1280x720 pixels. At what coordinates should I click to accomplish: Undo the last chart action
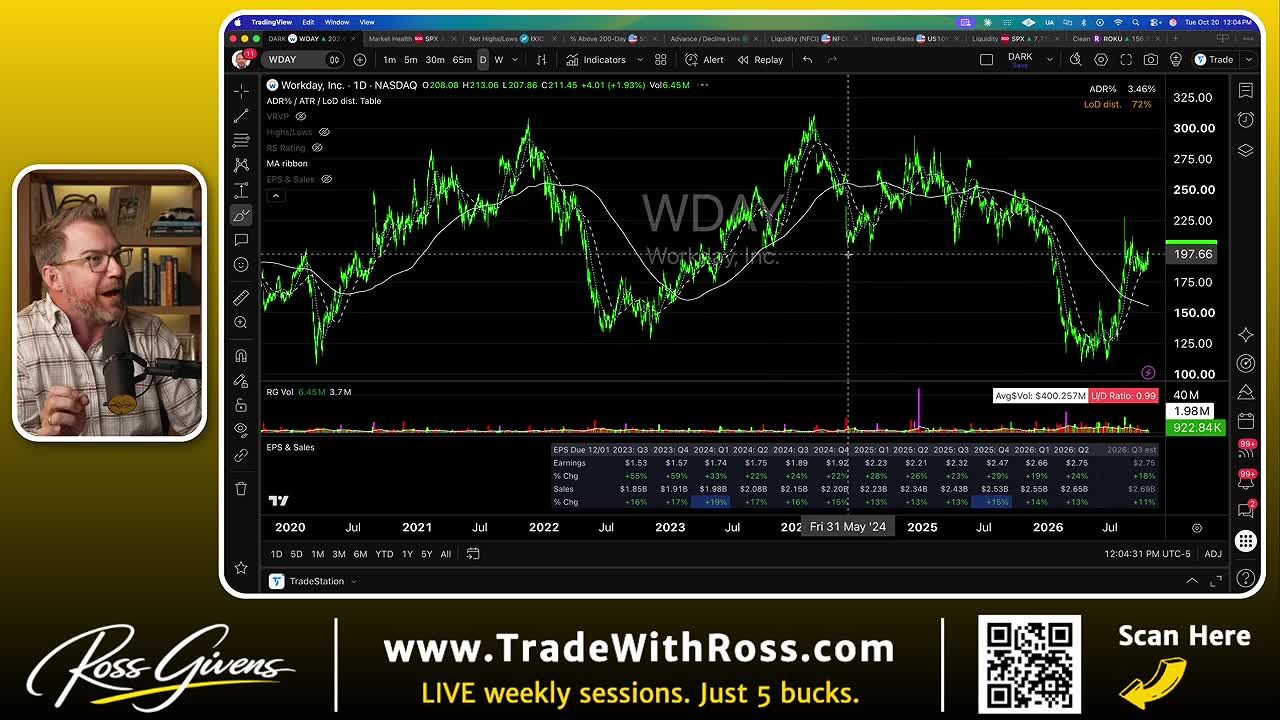(x=807, y=60)
